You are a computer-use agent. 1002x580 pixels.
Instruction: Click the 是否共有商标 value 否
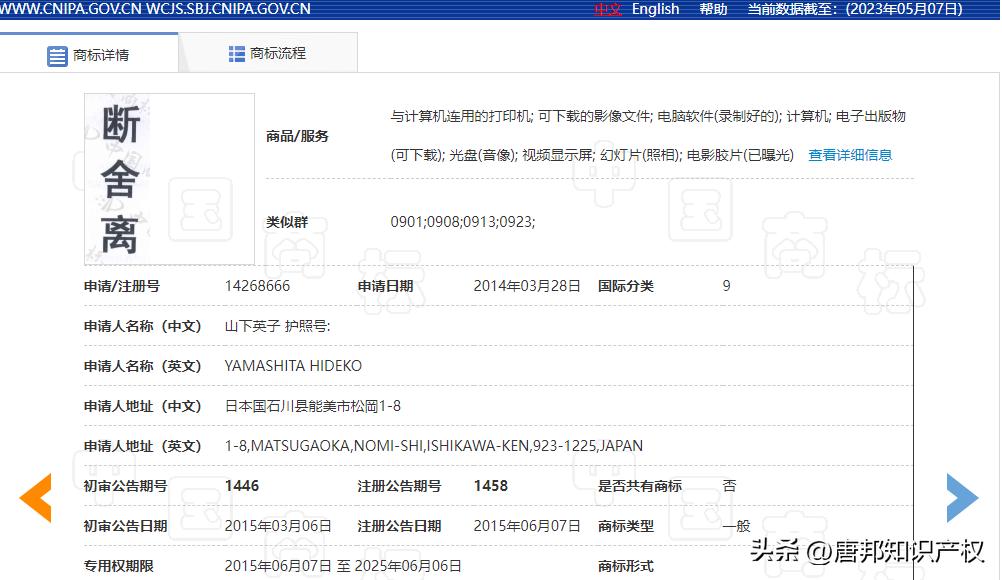coord(729,486)
